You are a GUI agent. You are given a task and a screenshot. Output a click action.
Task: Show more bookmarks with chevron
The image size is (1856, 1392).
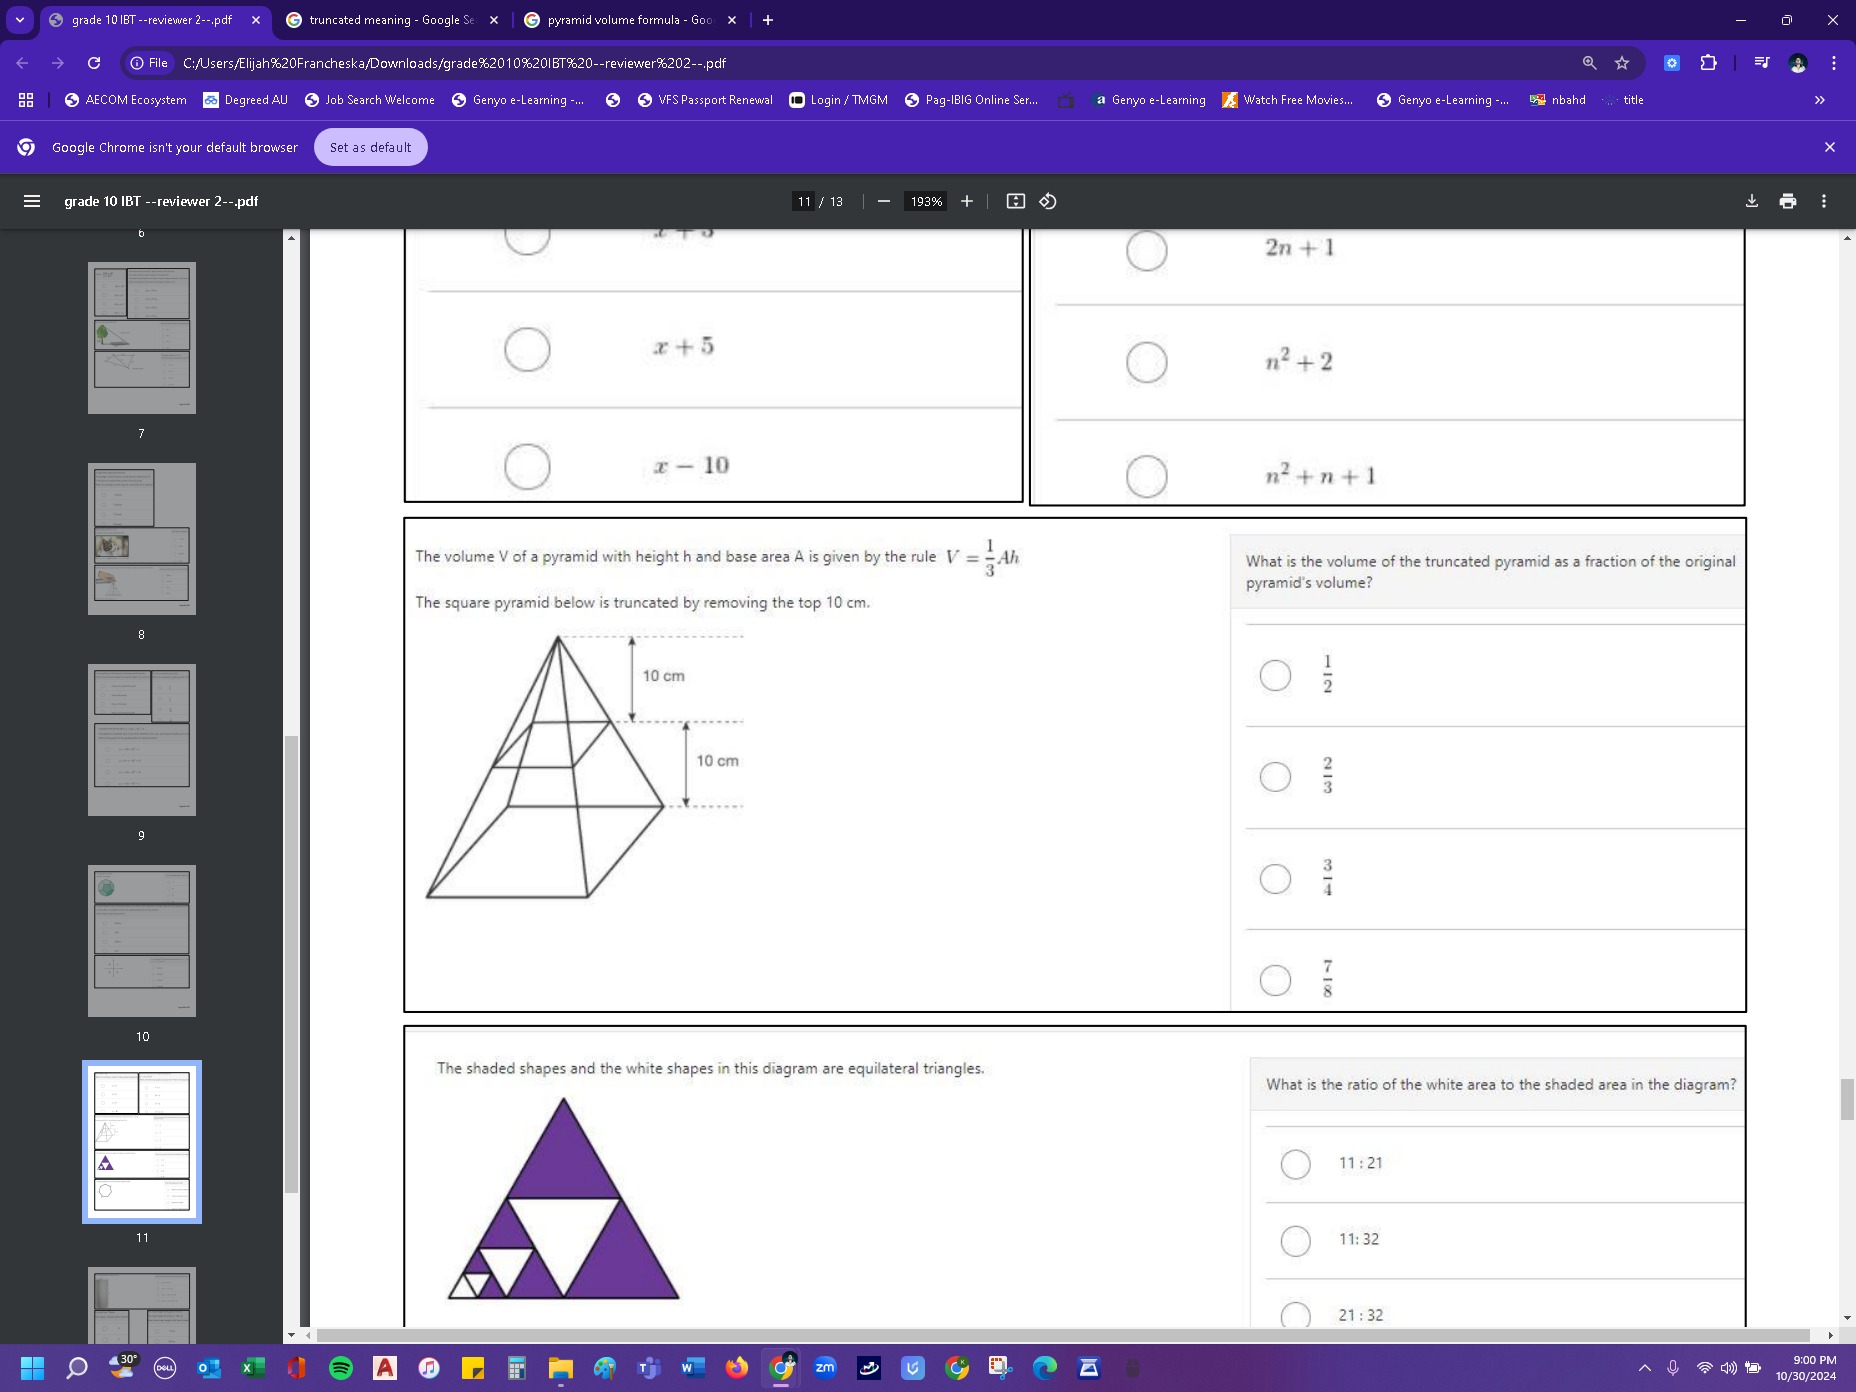pyautogui.click(x=1819, y=100)
